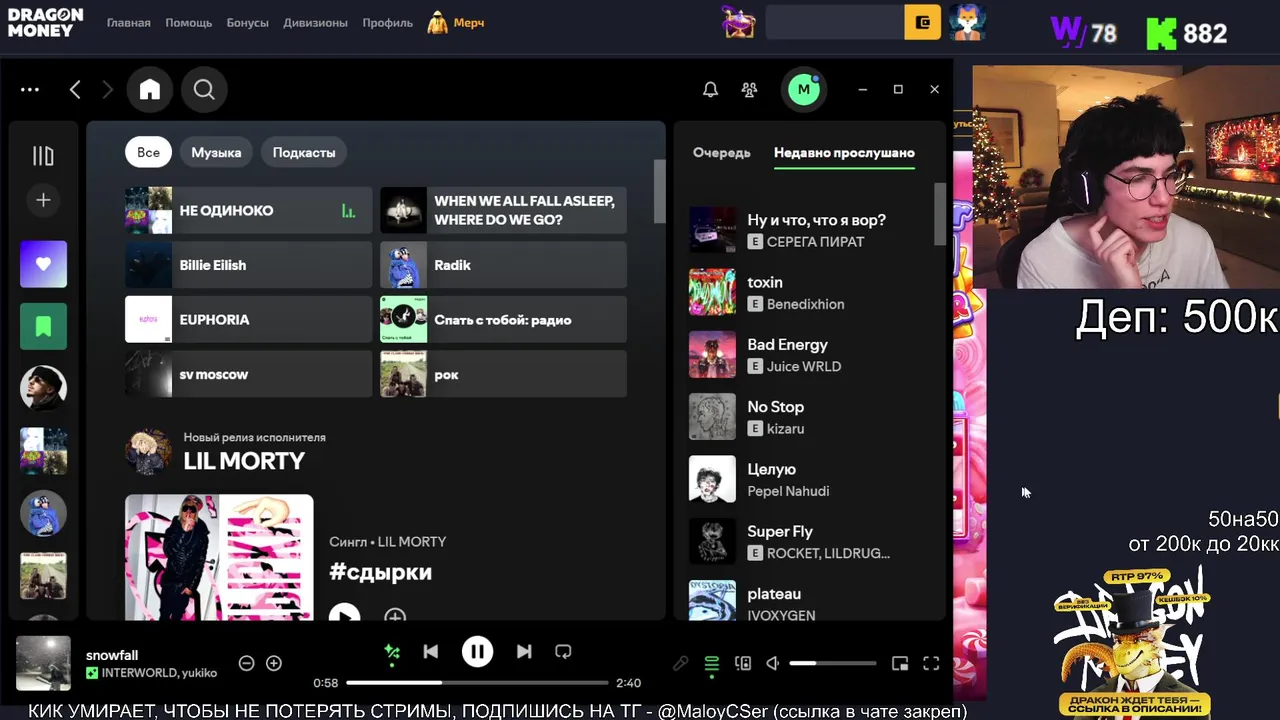Select track Ну и что, что я вор?
The width and height of the screenshot is (1280, 720).
(810, 230)
